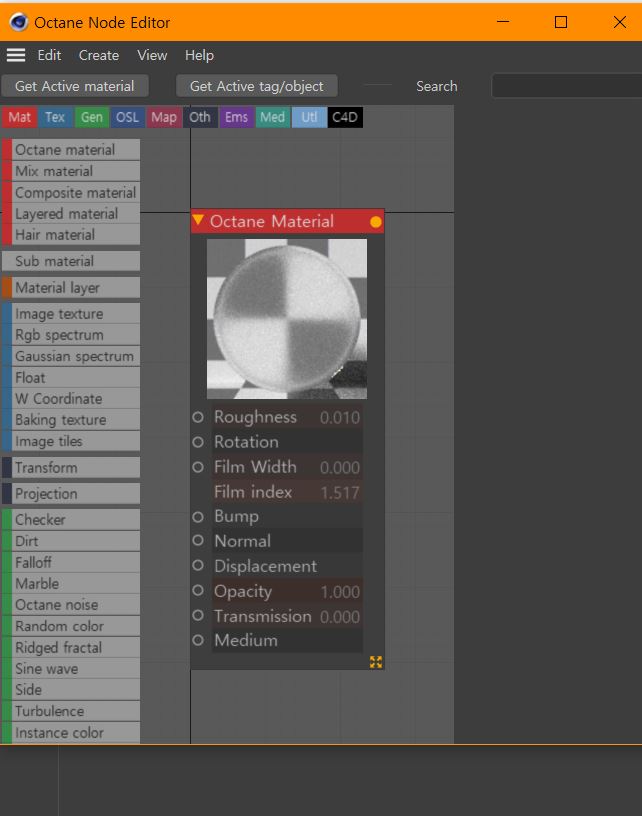Screen dimensions: 642x816
Task: Open the Help menu
Action: [x=199, y=55]
